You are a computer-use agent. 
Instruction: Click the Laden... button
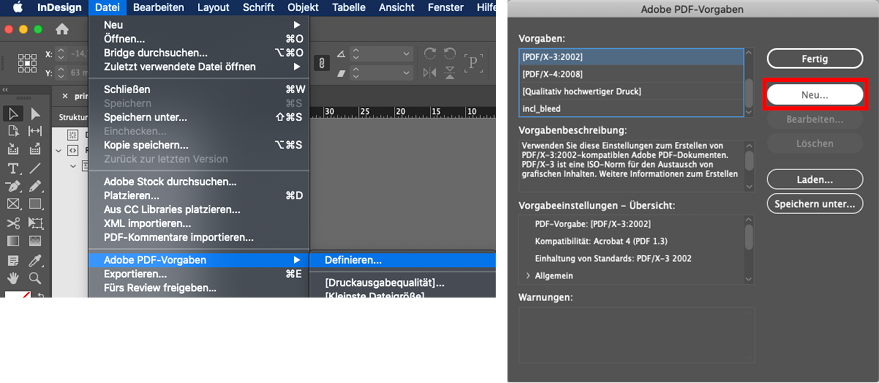[815, 179]
